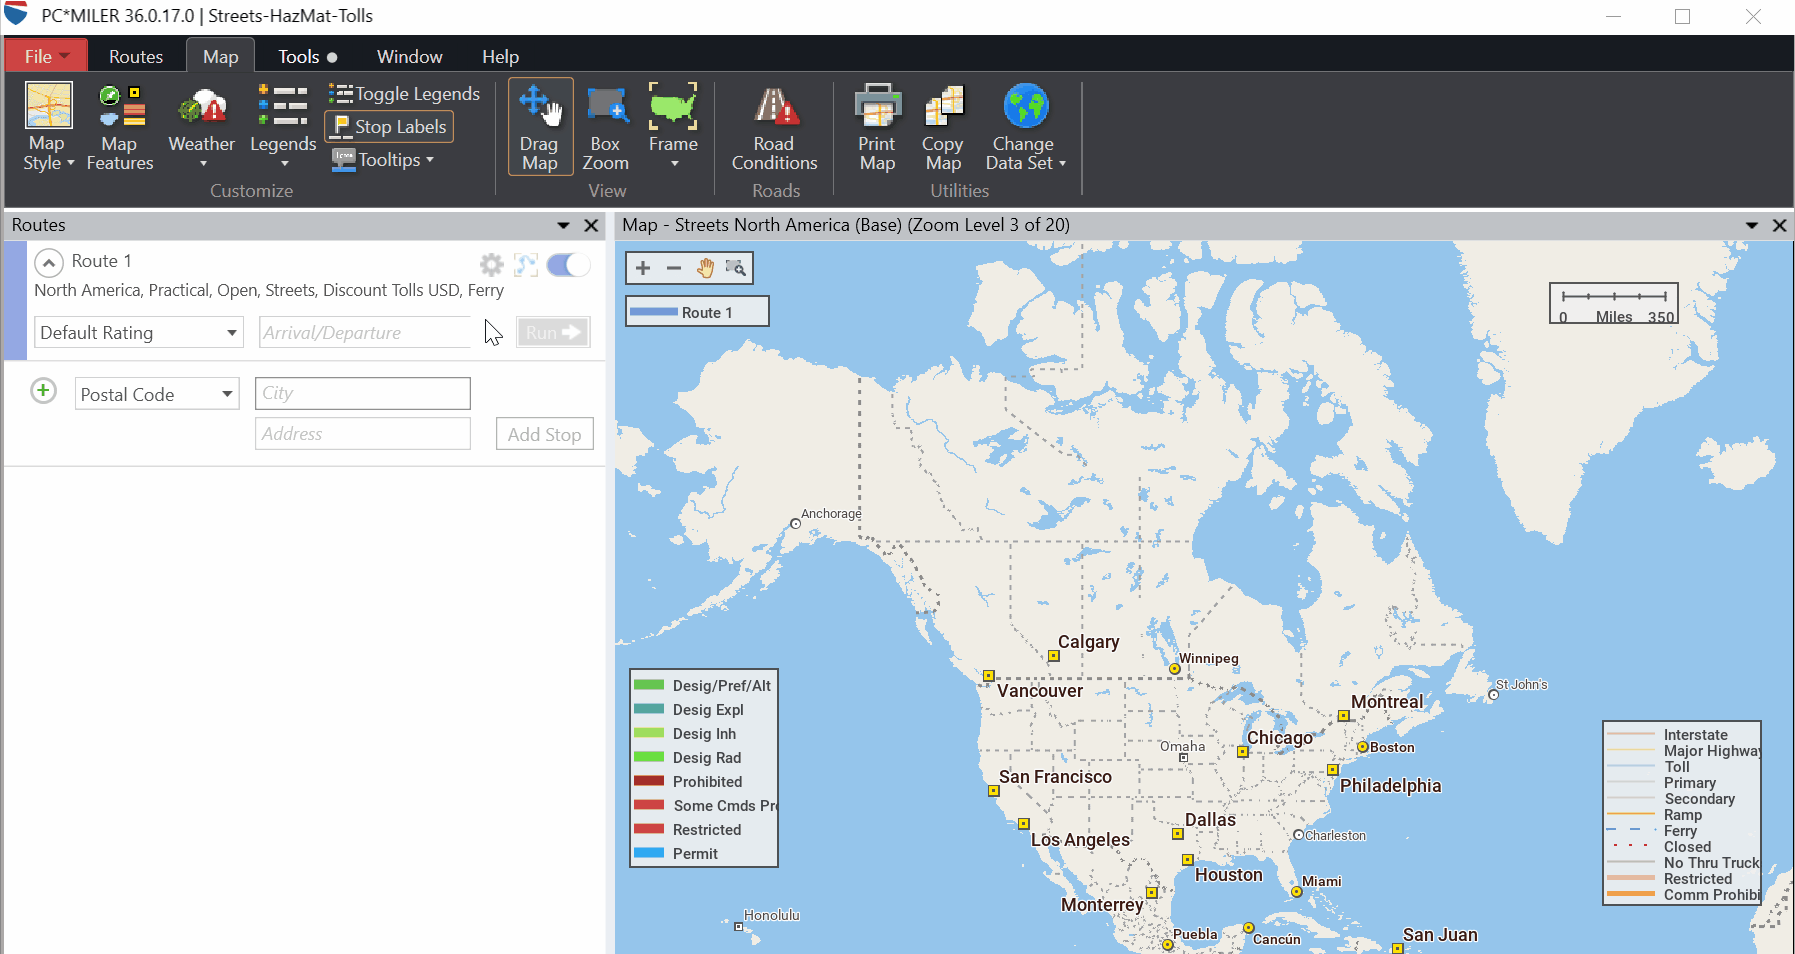Collapse Route 1 with the chevron
Viewport: 1795px width, 954px height.
coord(49,263)
